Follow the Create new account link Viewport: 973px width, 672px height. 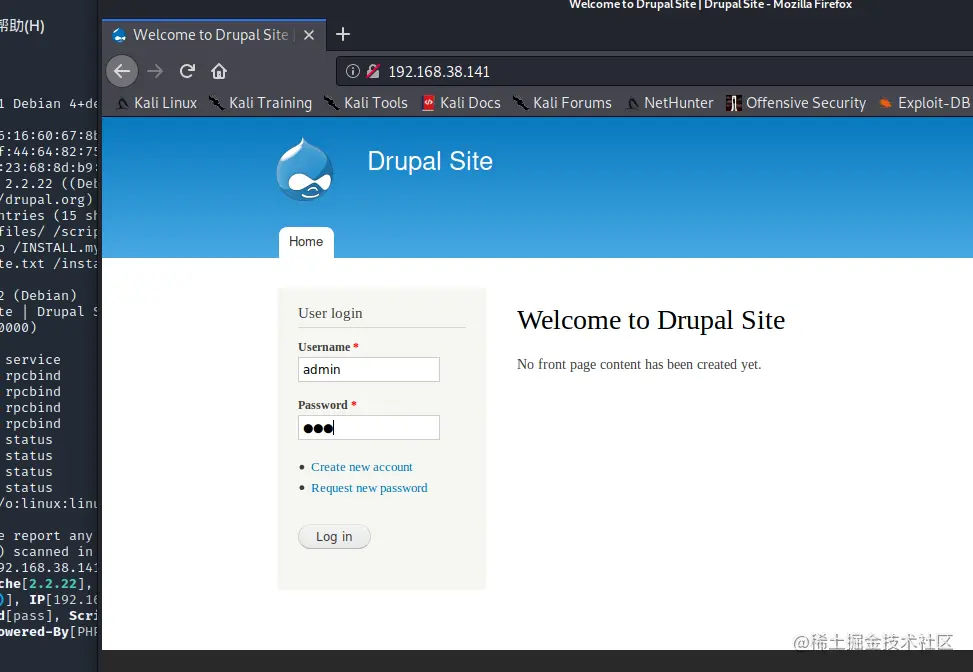click(x=362, y=467)
